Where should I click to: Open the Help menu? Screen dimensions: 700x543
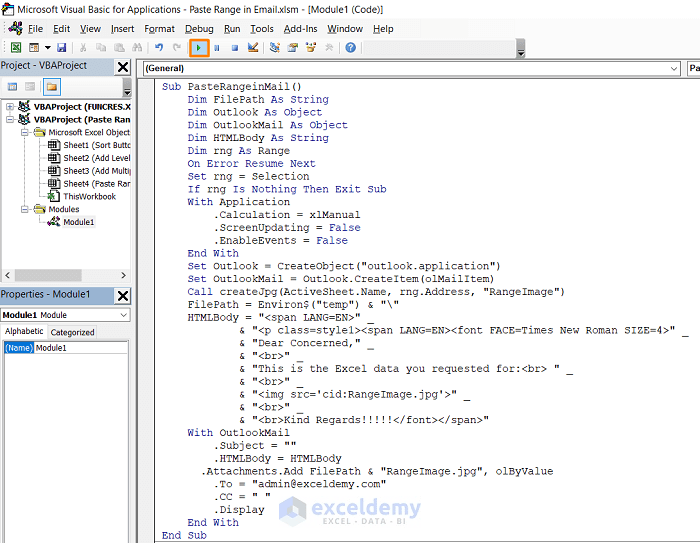tap(383, 29)
